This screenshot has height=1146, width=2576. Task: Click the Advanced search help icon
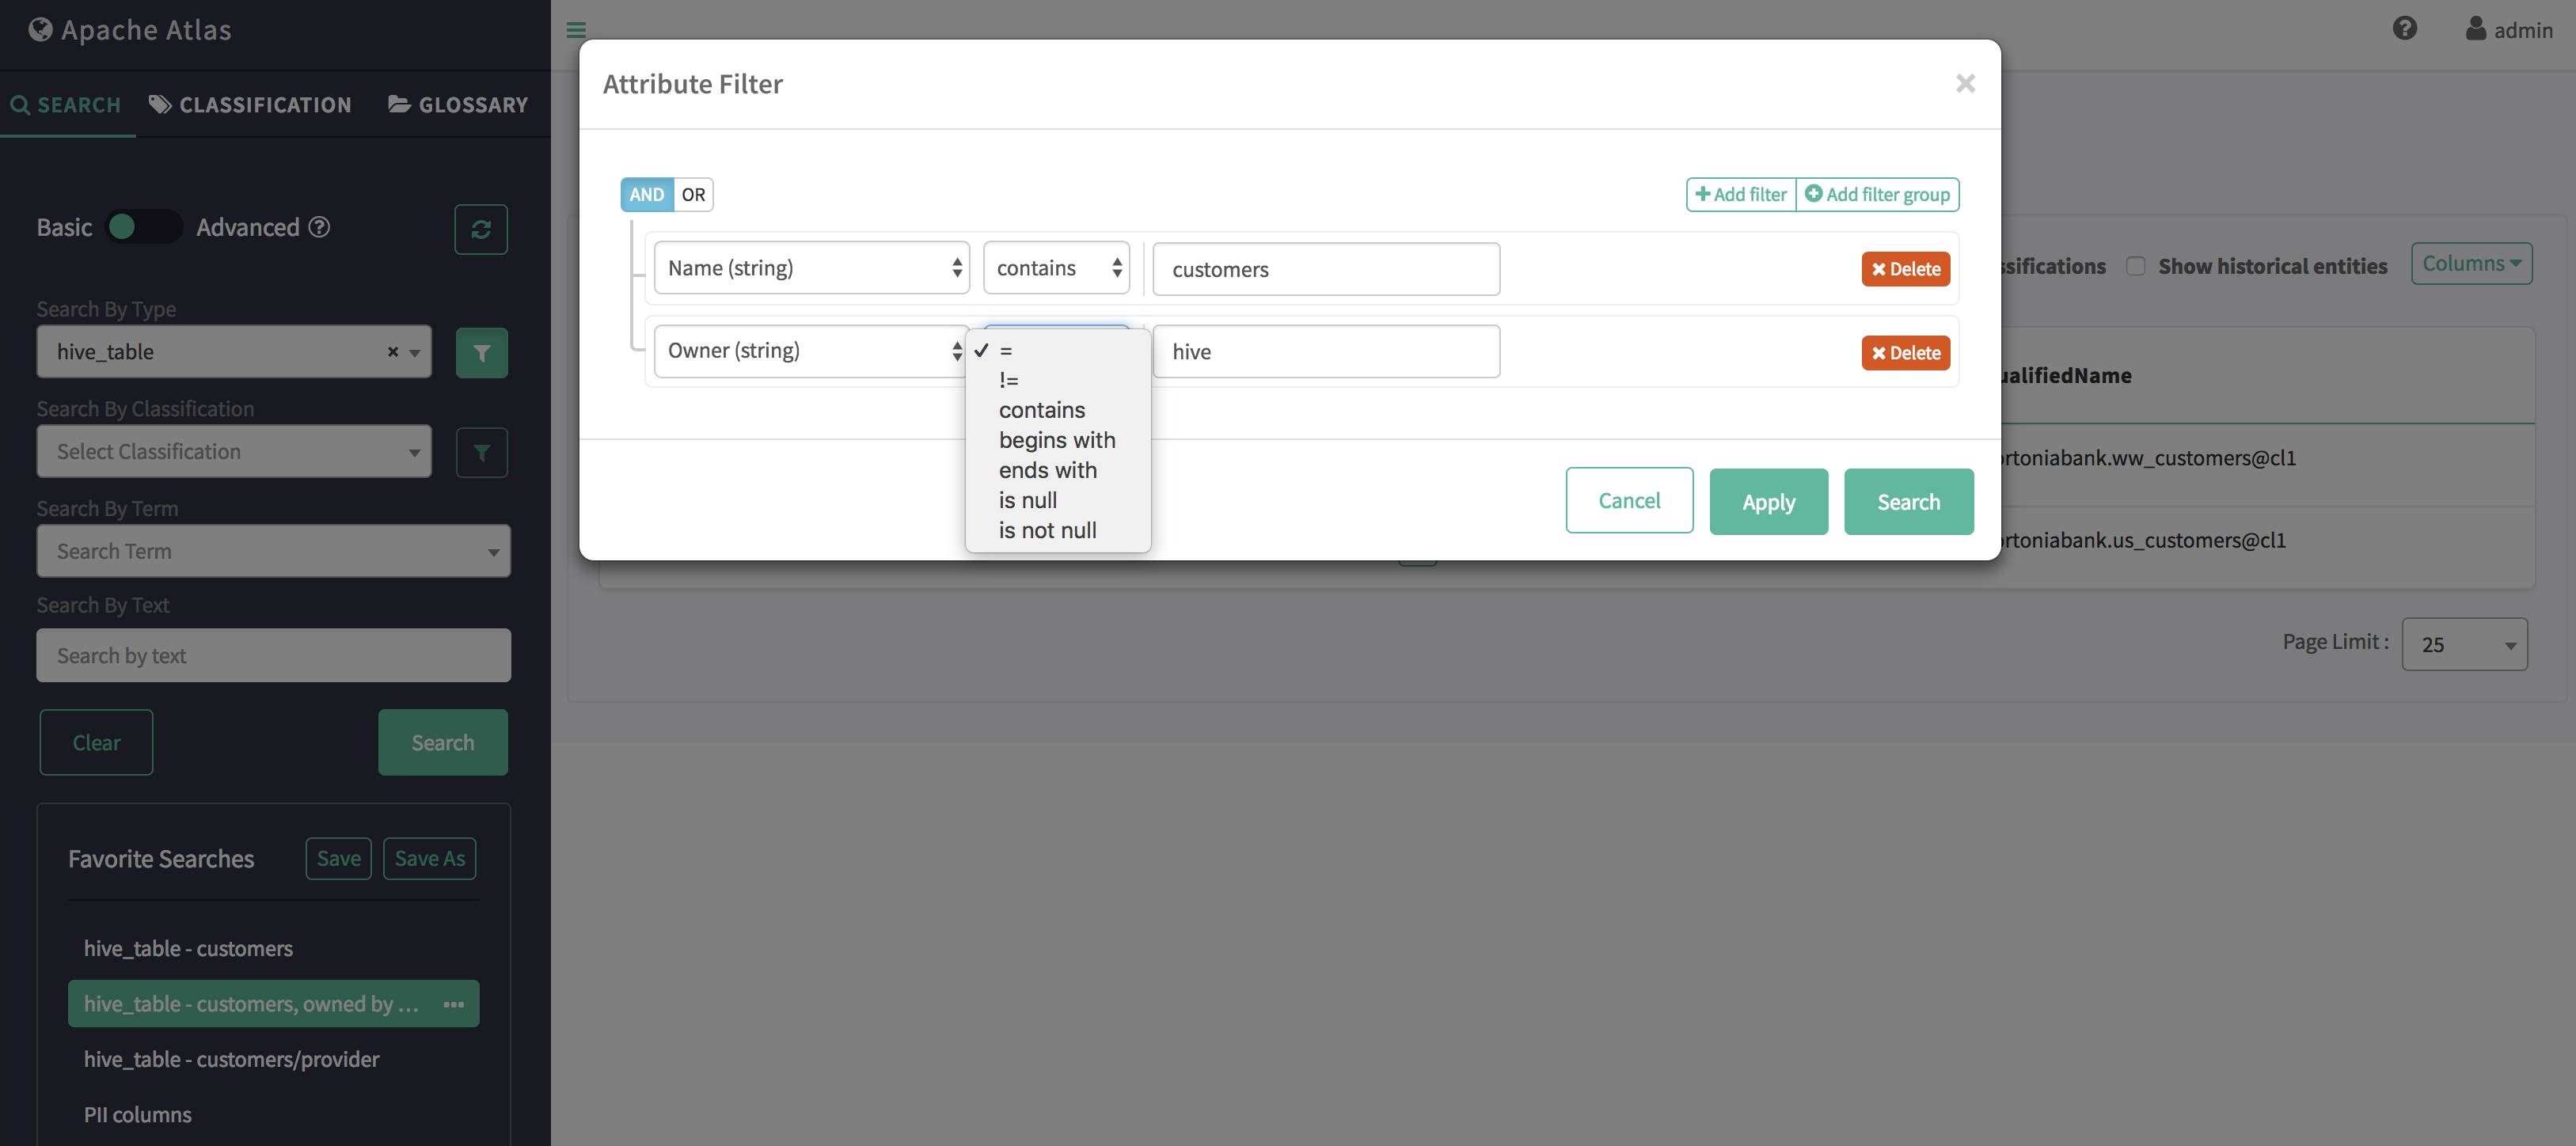pos(319,227)
